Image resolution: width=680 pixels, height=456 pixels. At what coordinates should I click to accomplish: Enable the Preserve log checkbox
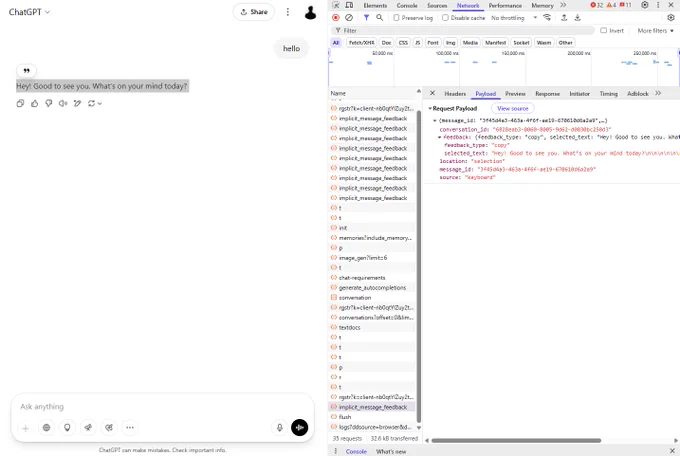396,18
